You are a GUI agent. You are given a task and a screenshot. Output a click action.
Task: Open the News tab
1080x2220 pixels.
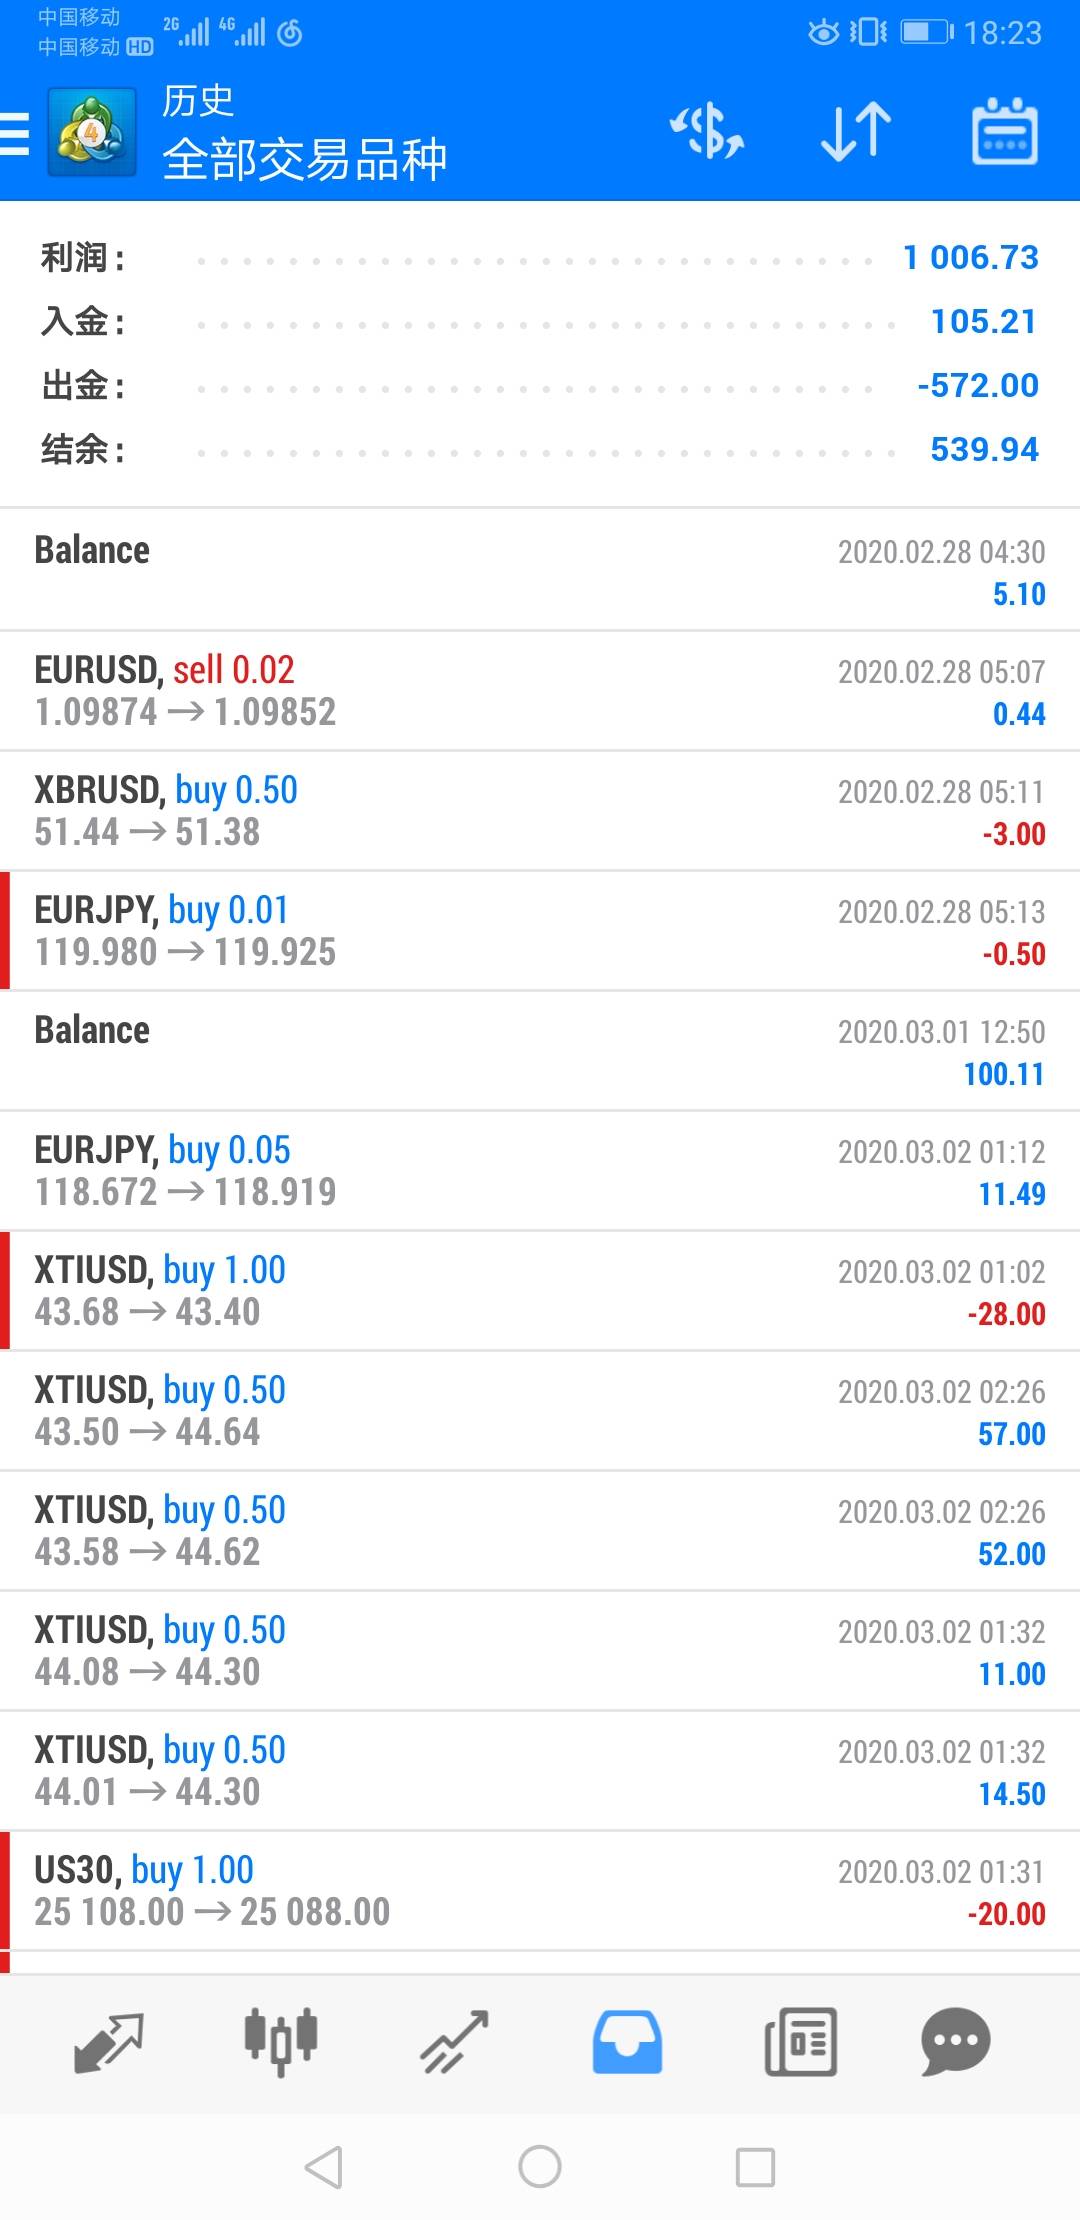coord(800,2043)
